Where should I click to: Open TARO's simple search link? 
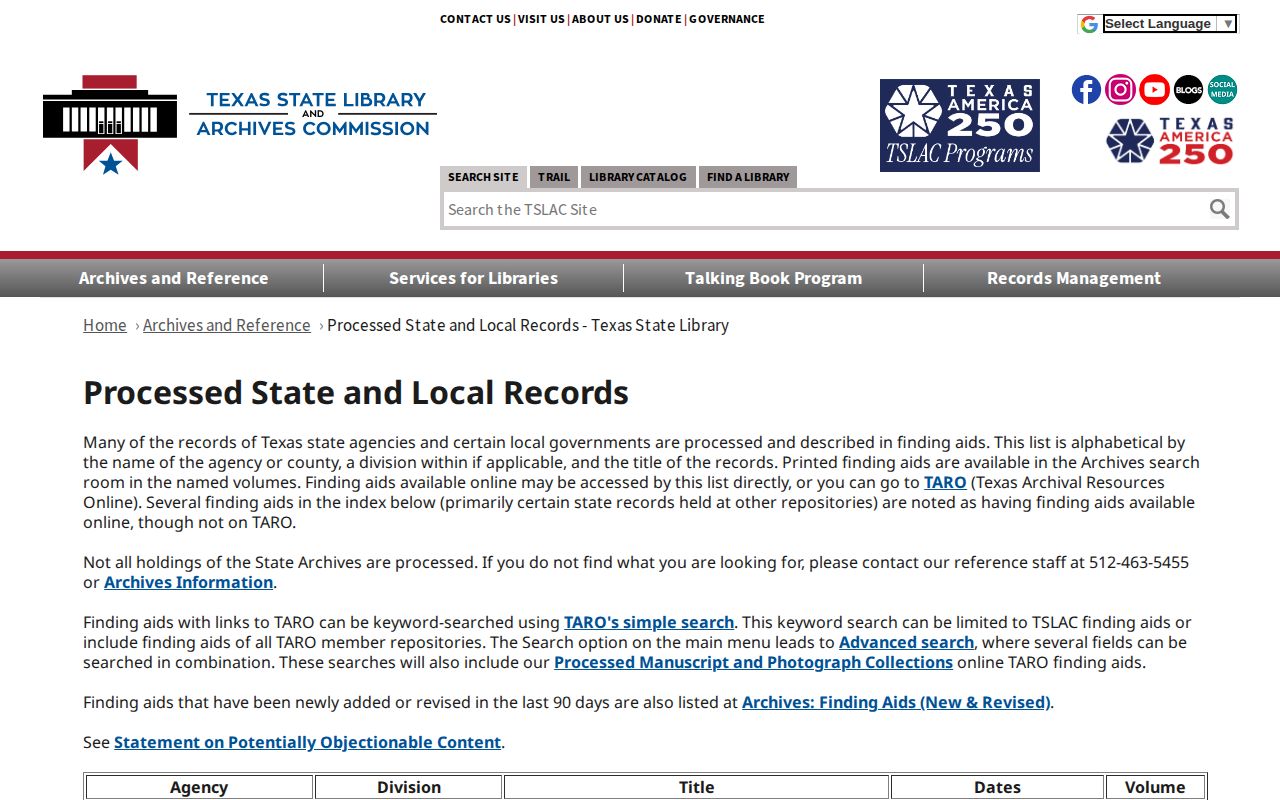click(649, 622)
